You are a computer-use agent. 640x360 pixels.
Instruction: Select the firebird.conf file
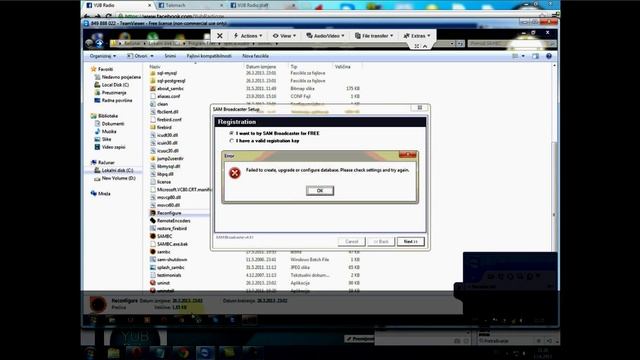coord(166,120)
